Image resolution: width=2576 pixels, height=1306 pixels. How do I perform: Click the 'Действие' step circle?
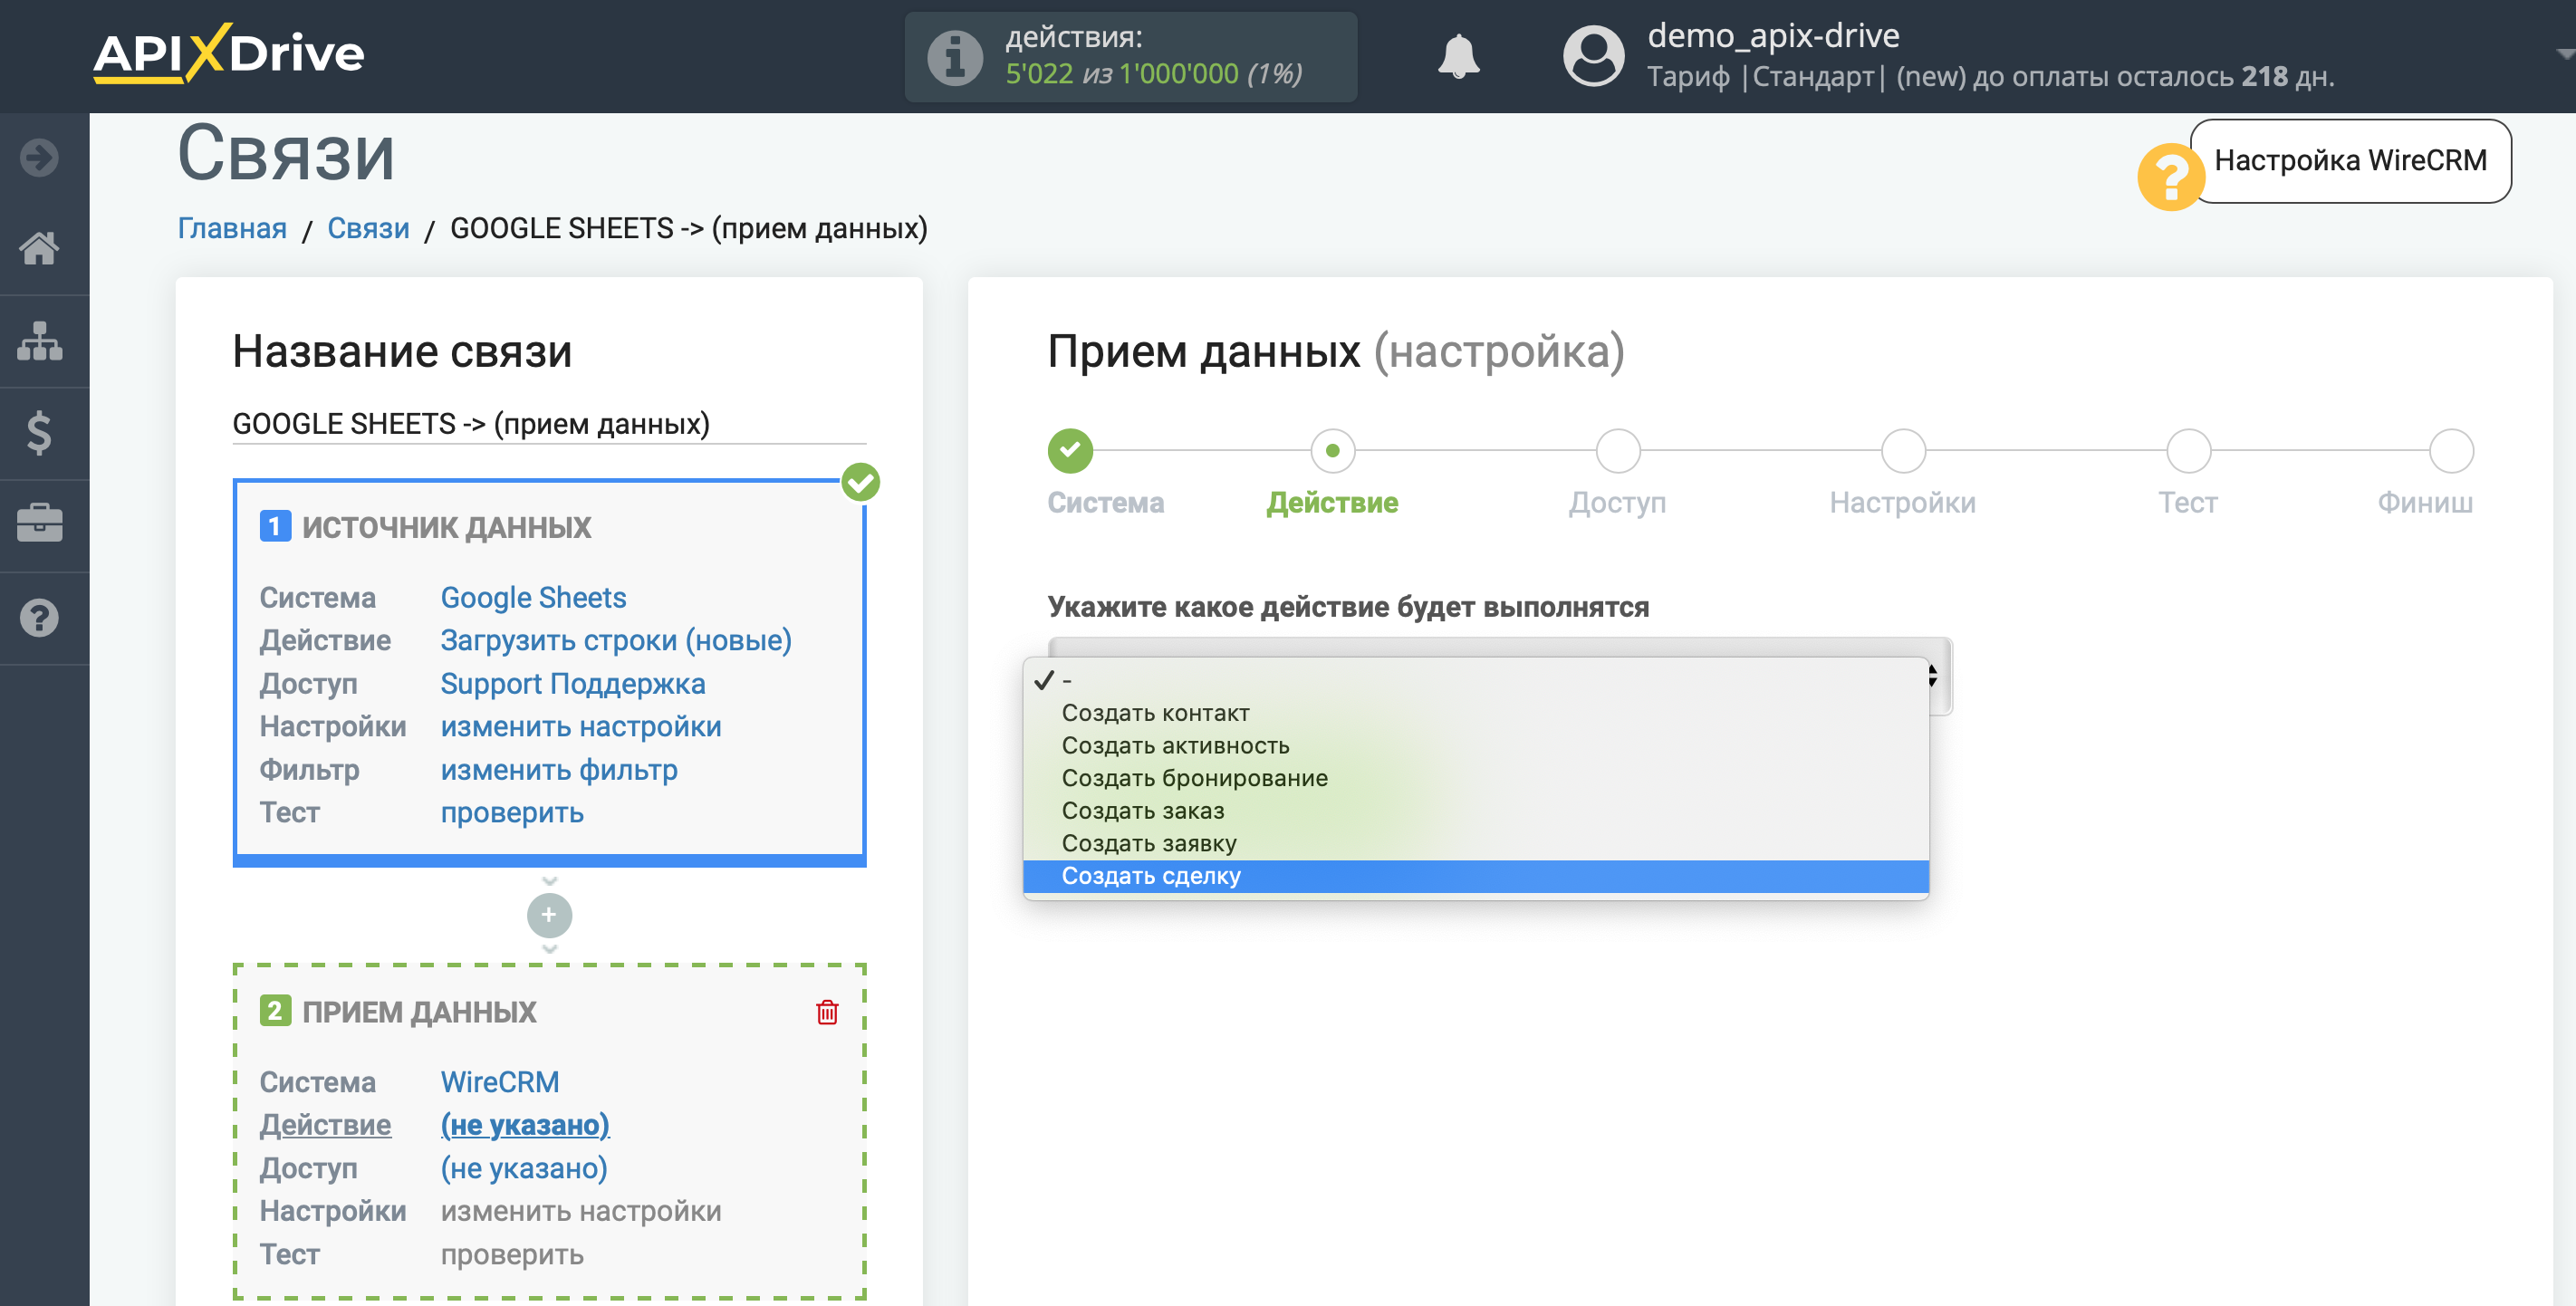pos(1332,450)
